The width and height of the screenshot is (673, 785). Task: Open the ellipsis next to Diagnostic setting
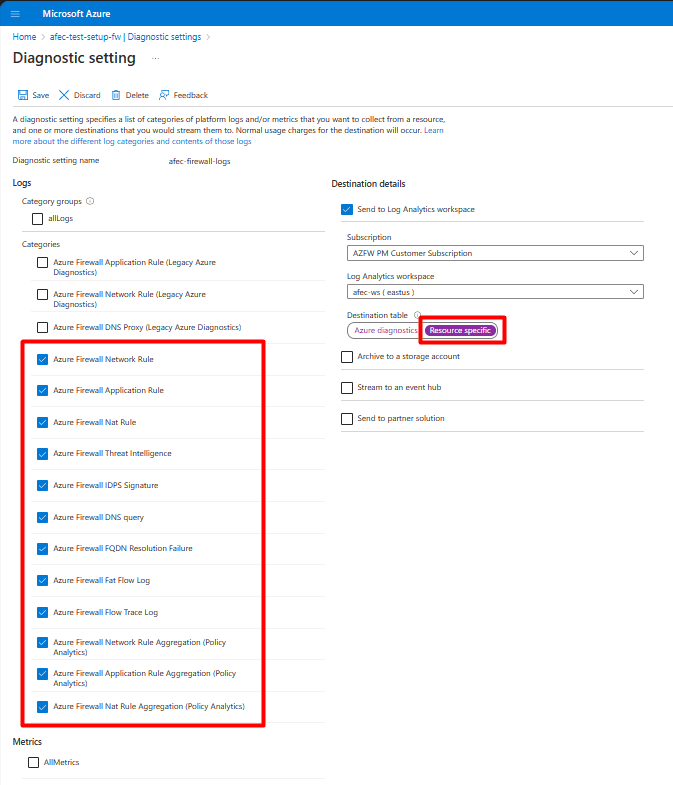156,59
